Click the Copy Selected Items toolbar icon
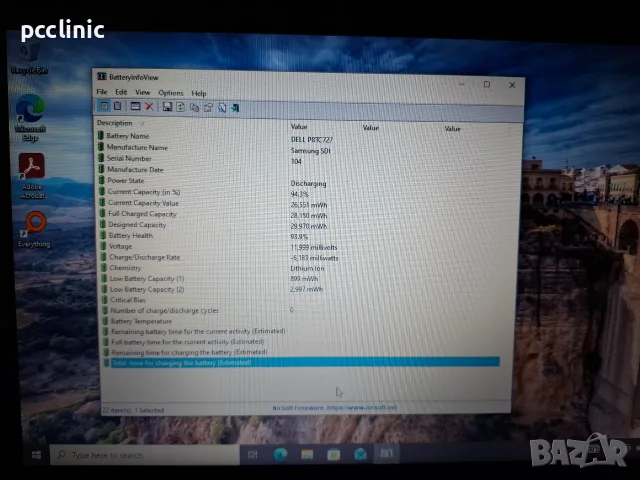Viewport: 640px width, 480px height. click(x=194, y=107)
